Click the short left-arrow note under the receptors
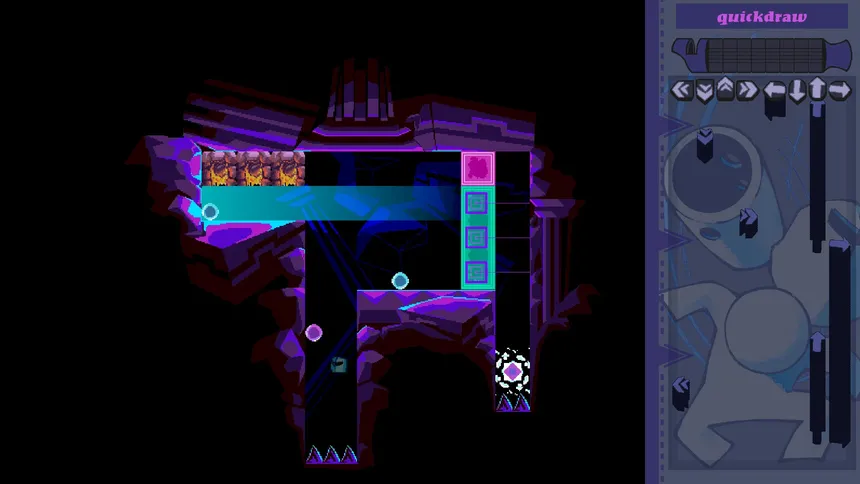This screenshot has height=484, width=860. point(775,108)
